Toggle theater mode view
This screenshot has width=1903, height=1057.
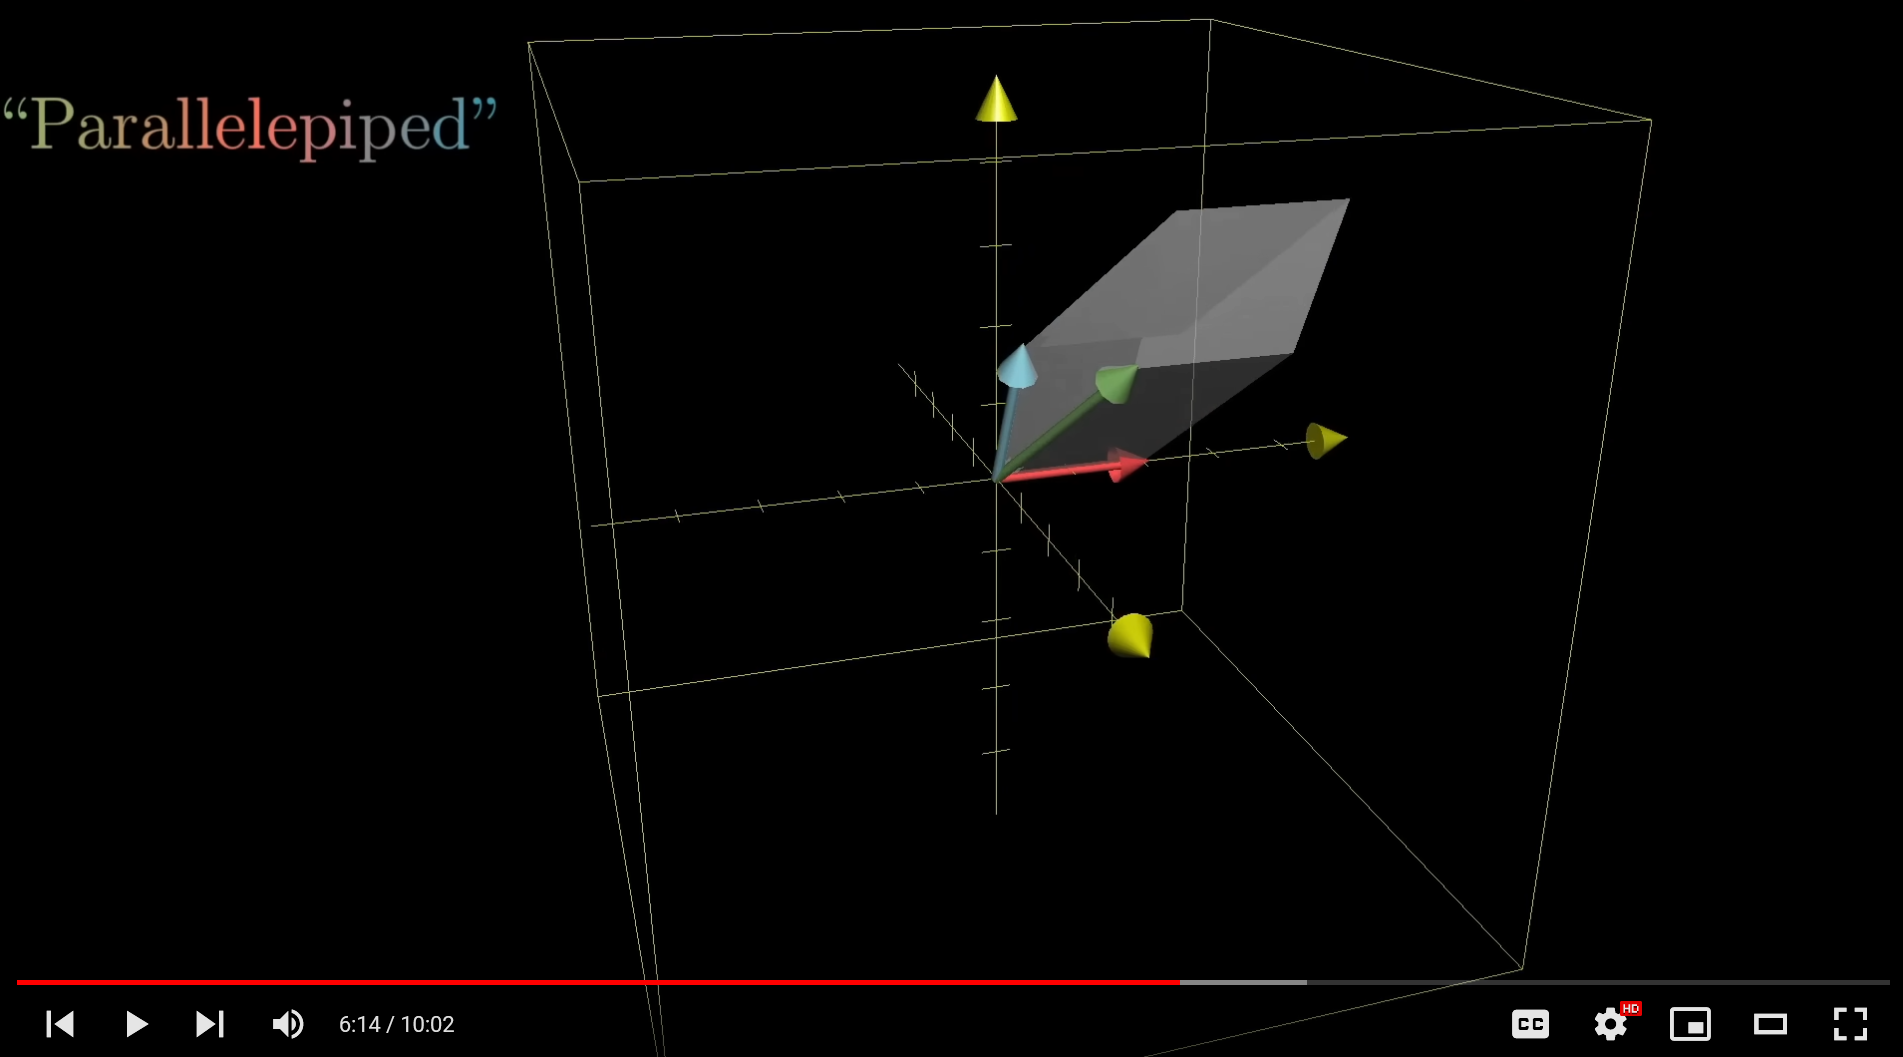coord(1770,1024)
